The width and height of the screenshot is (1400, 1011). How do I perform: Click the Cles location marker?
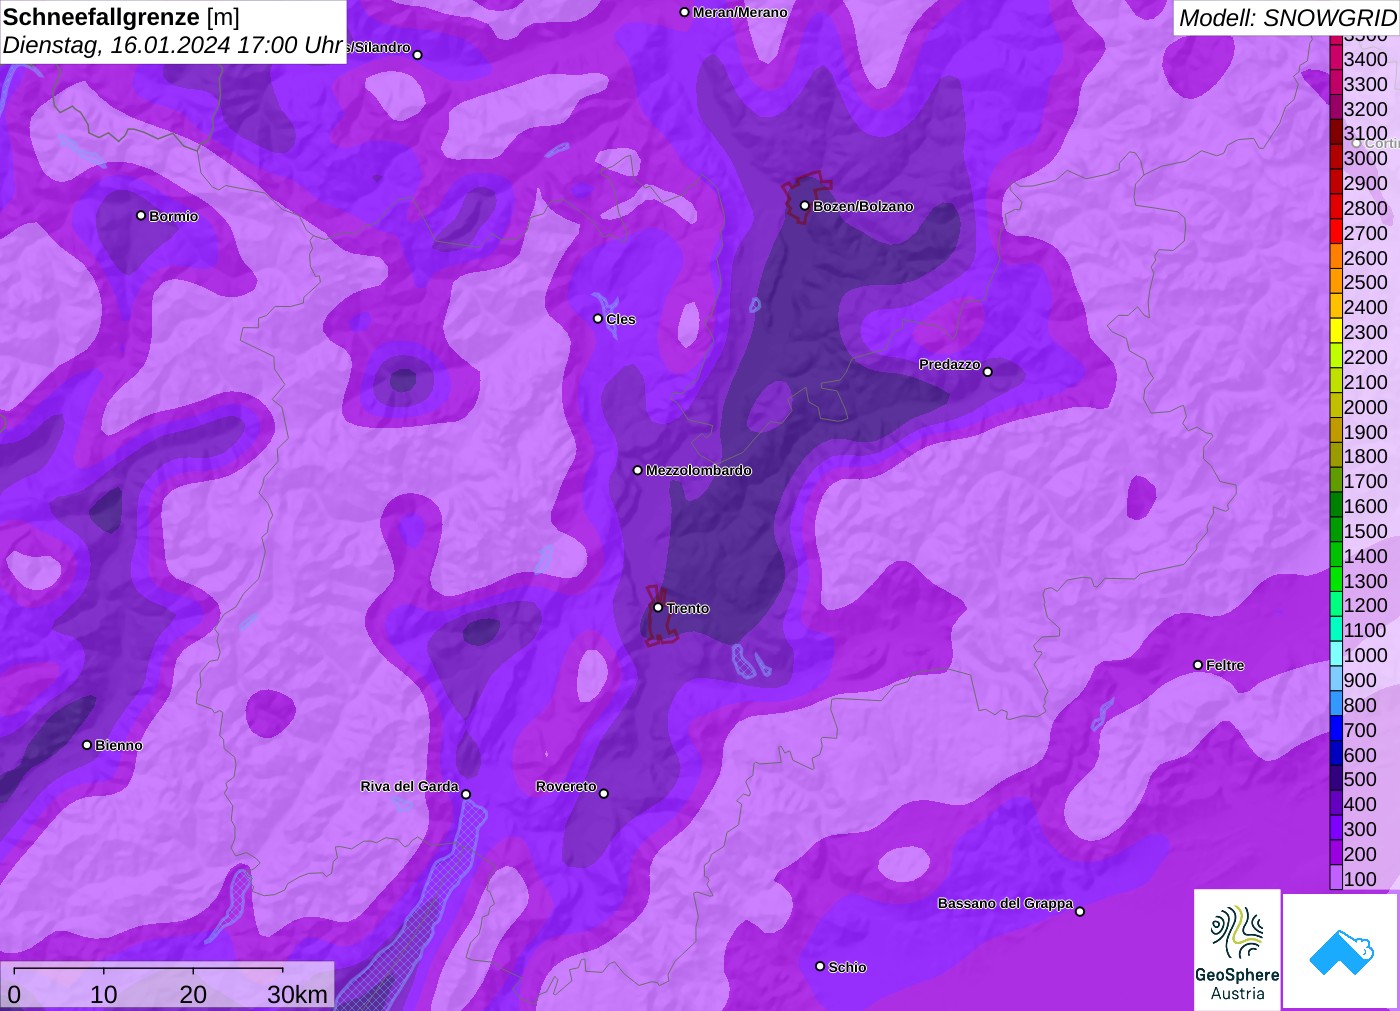coord(598,319)
